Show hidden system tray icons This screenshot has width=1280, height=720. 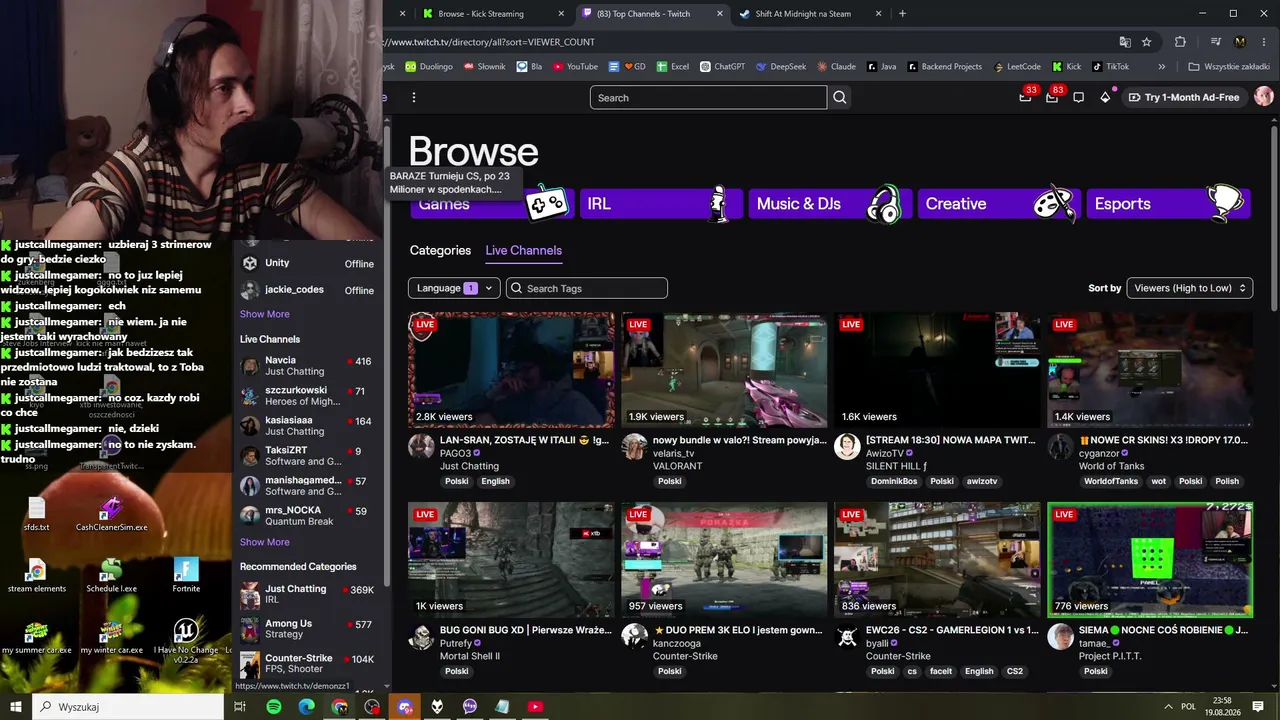point(1168,707)
